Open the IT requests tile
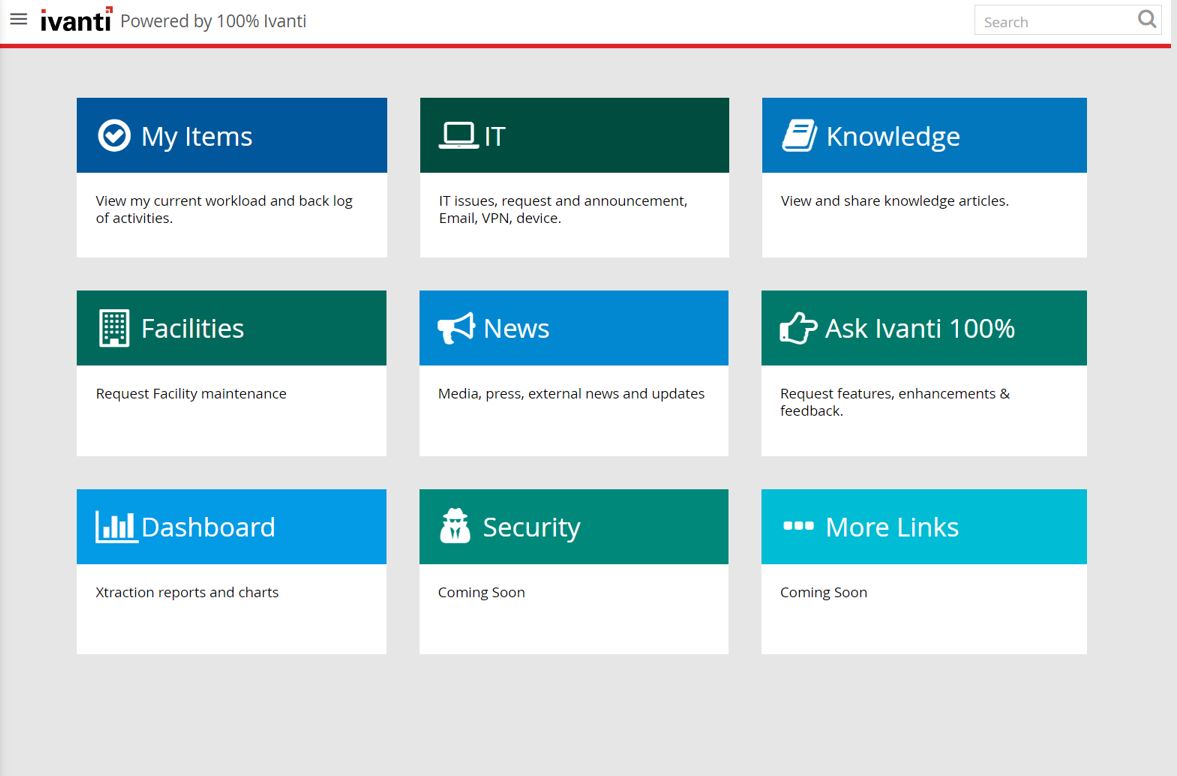 pos(574,177)
